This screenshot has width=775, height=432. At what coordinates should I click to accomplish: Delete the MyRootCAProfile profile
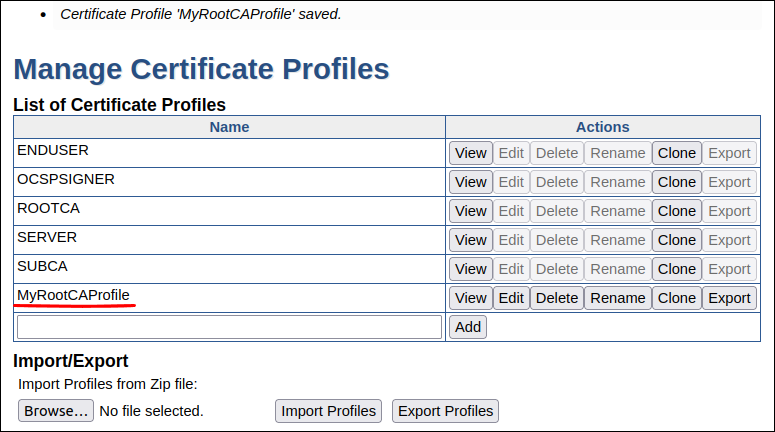(x=556, y=298)
